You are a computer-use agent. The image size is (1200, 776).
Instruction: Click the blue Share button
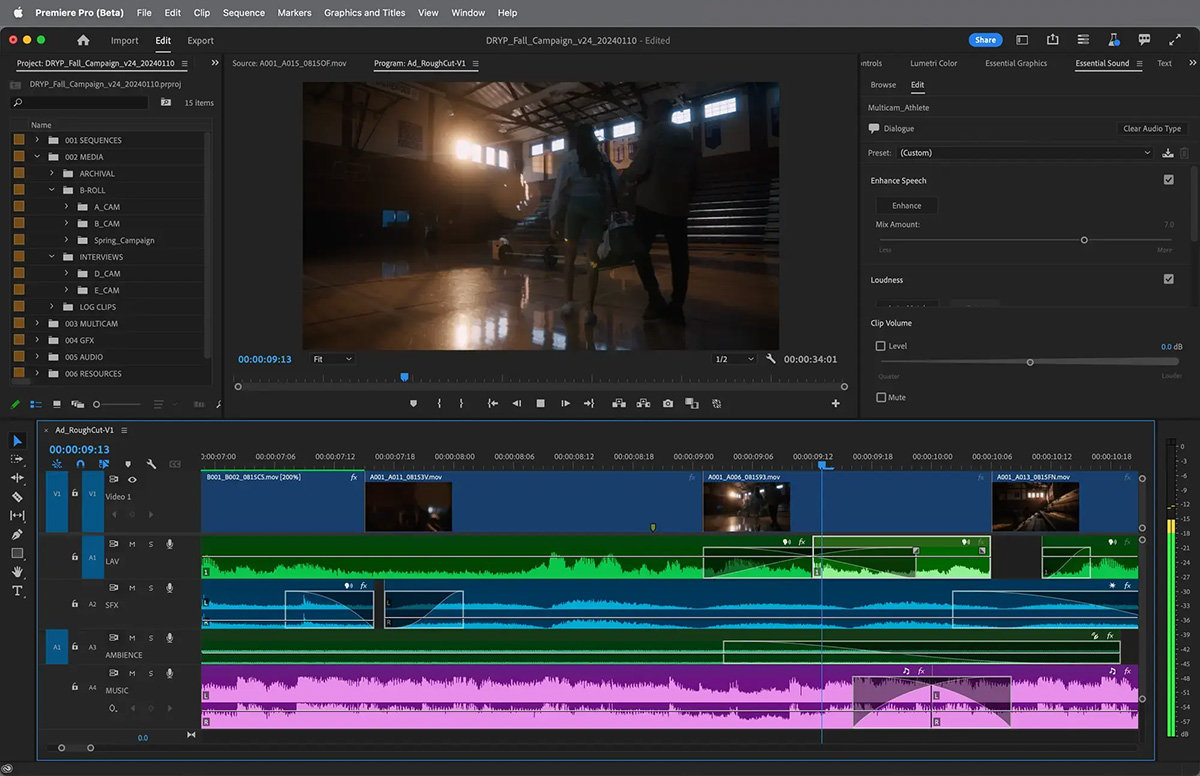(x=985, y=40)
